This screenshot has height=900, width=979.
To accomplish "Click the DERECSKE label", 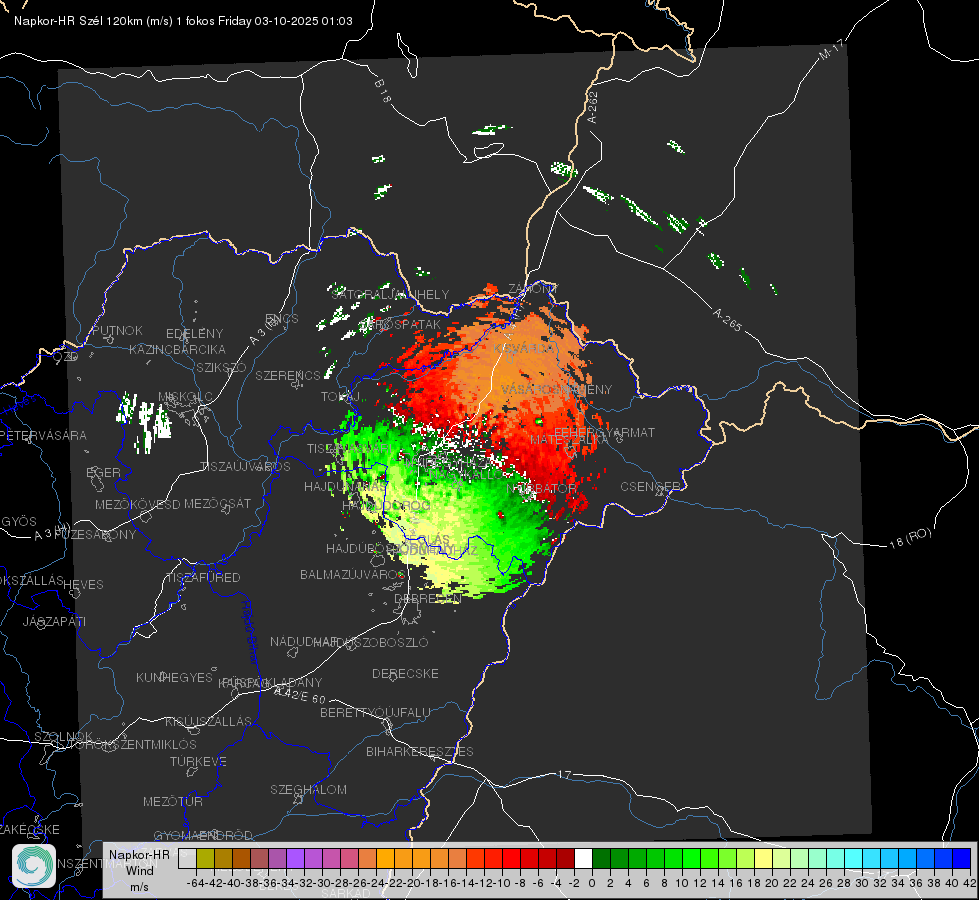I will [x=405, y=673].
